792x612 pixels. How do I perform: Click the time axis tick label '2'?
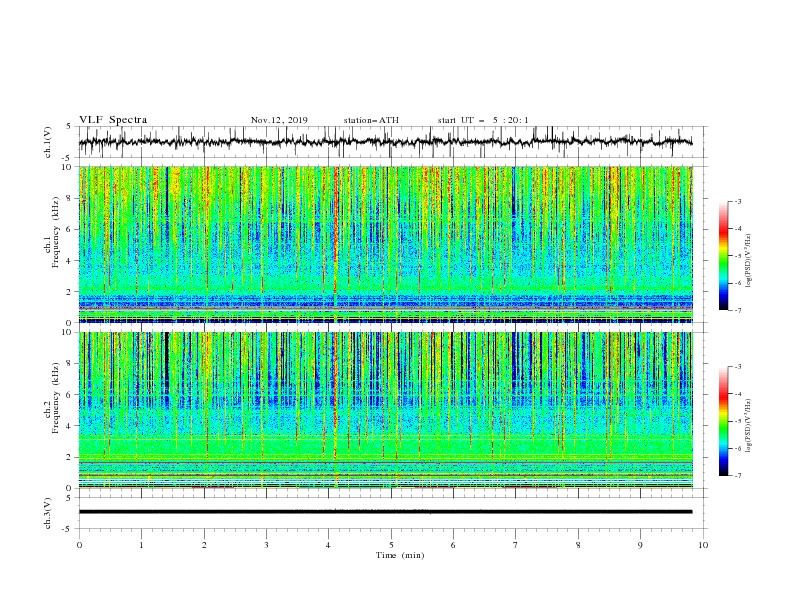tap(204, 545)
